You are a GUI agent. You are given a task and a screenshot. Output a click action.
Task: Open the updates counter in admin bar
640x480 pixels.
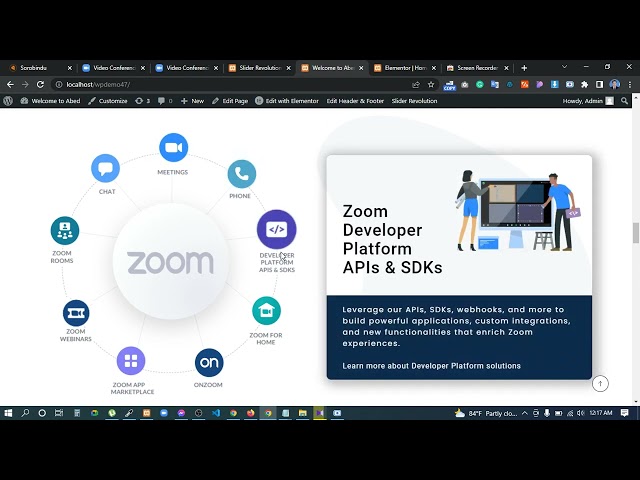tap(142, 101)
